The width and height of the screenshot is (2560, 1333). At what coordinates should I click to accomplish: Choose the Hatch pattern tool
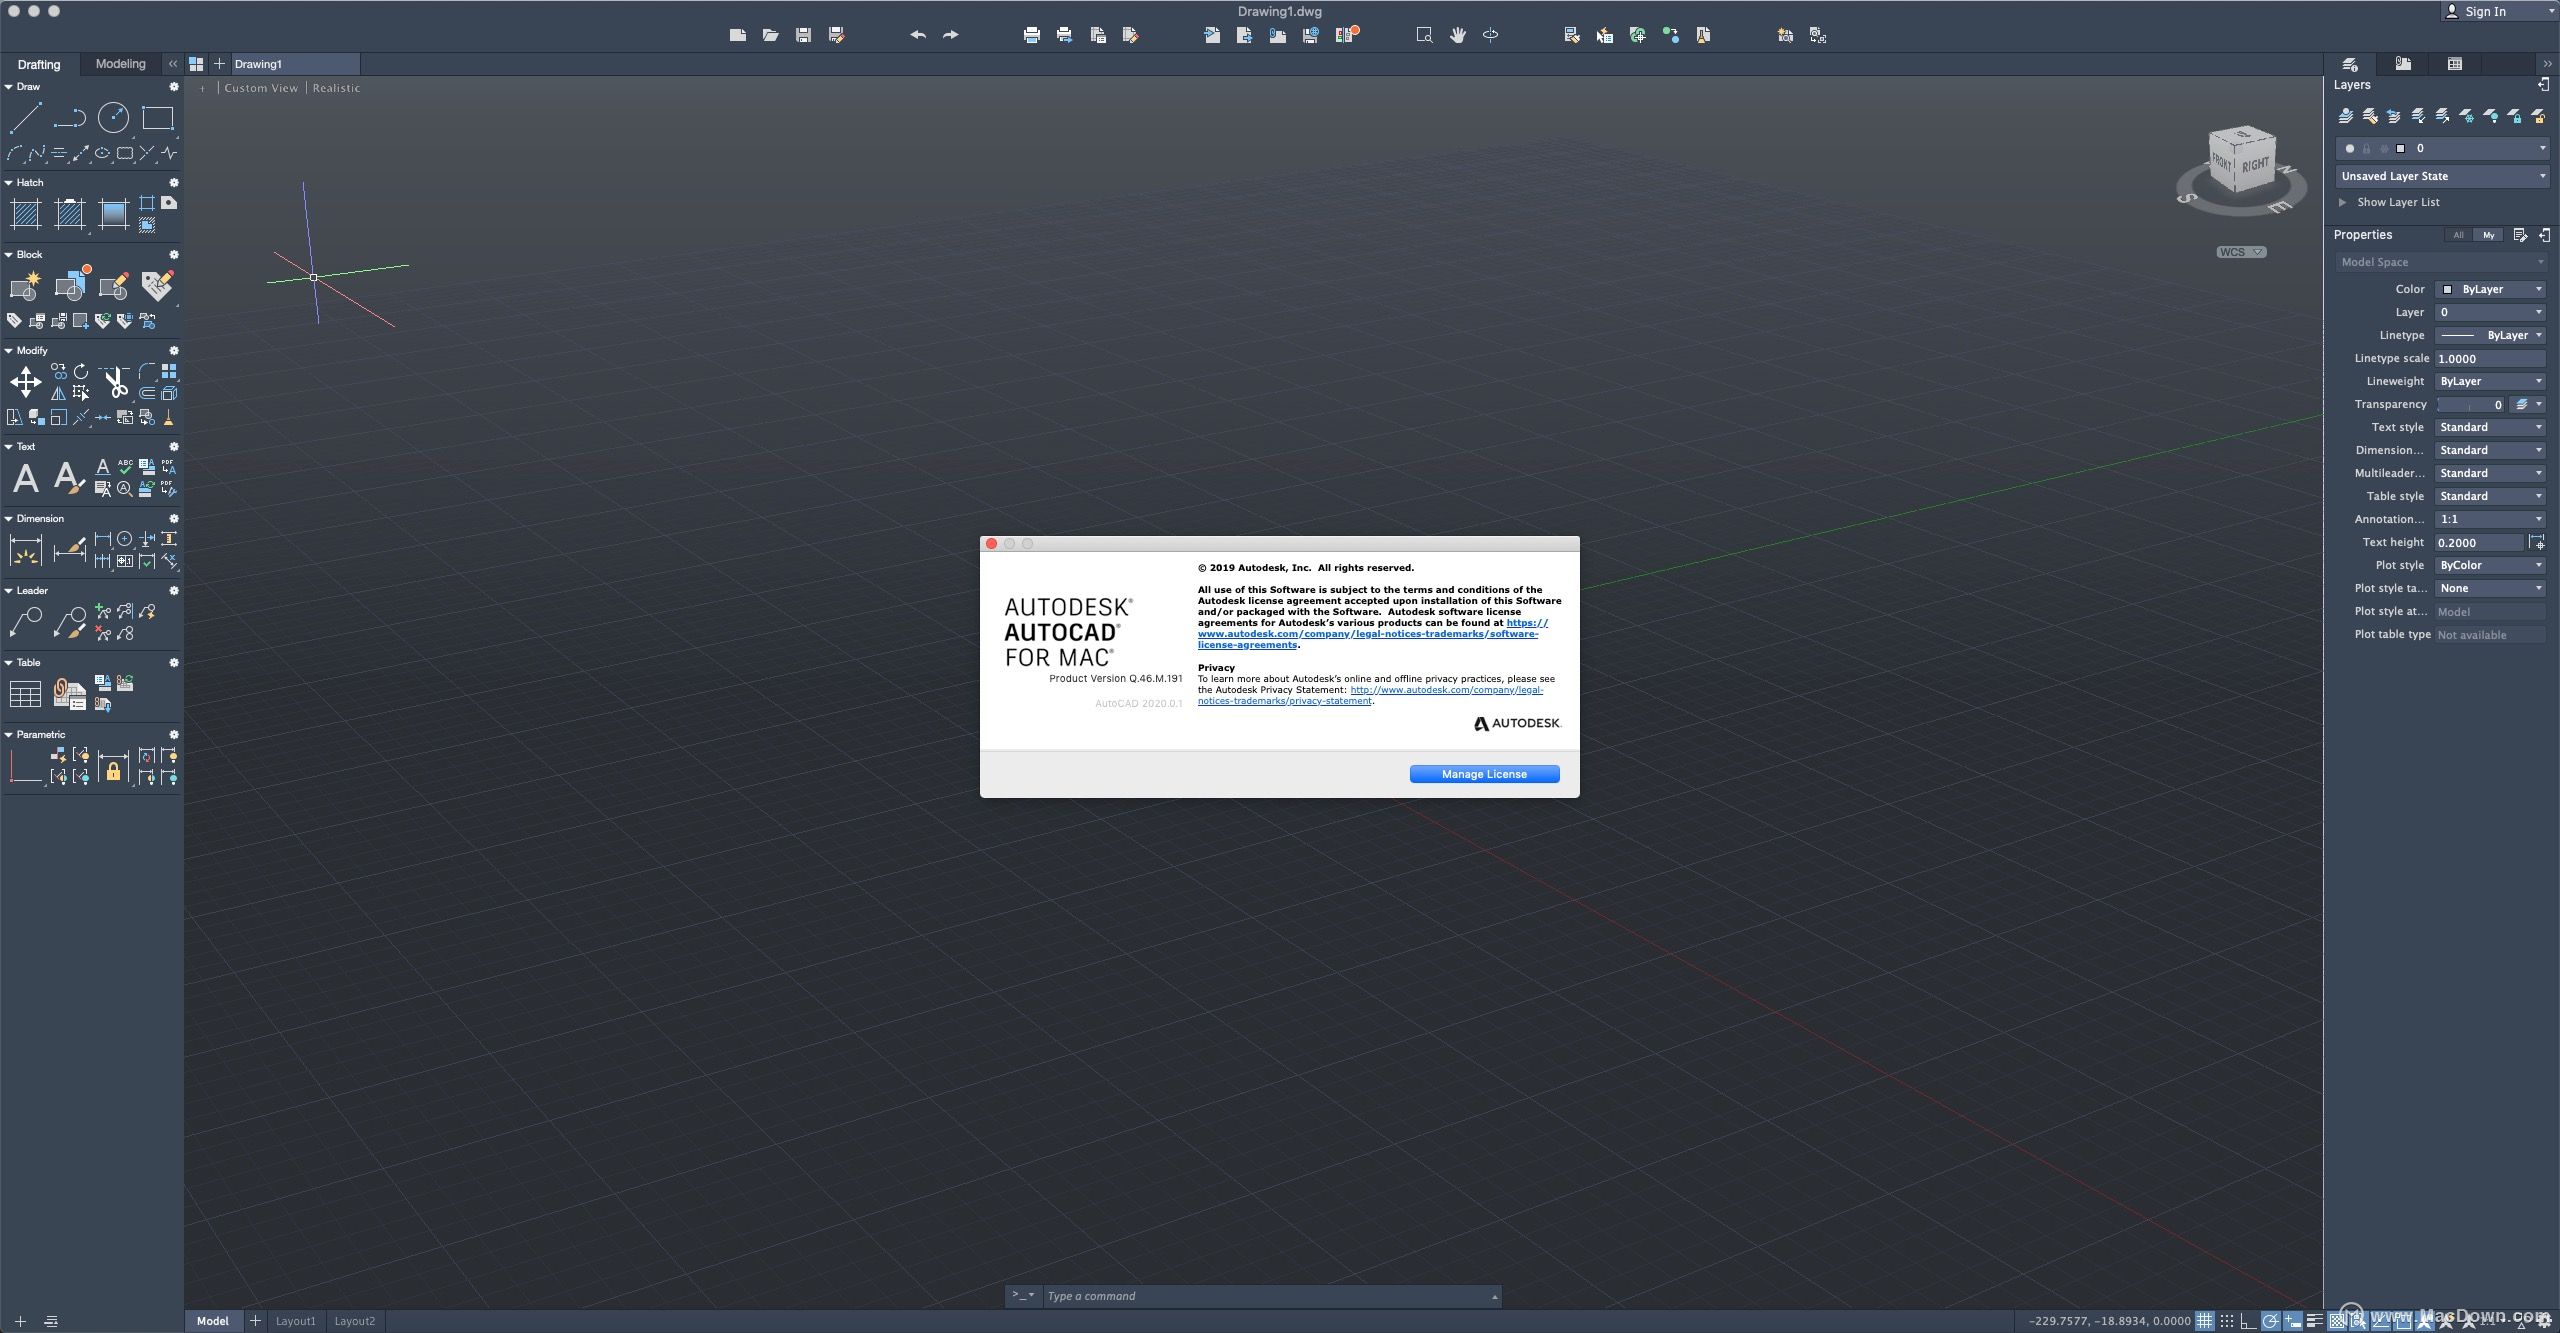[x=25, y=214]
